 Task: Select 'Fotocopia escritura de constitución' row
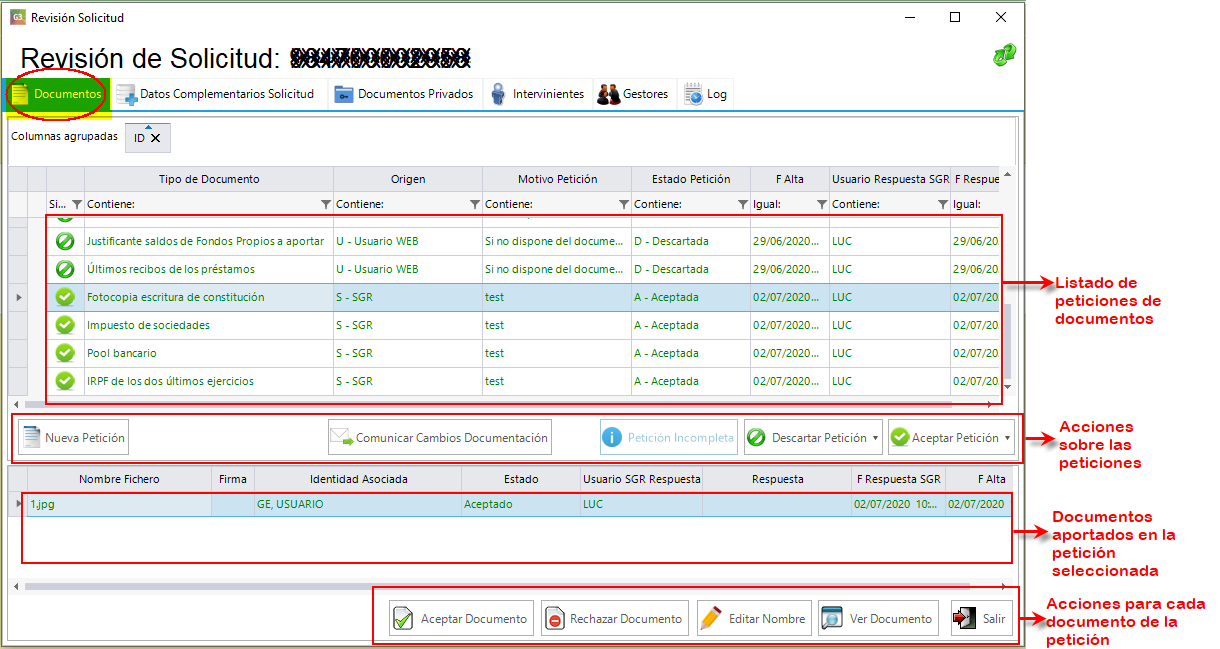(x=524, y=297)
